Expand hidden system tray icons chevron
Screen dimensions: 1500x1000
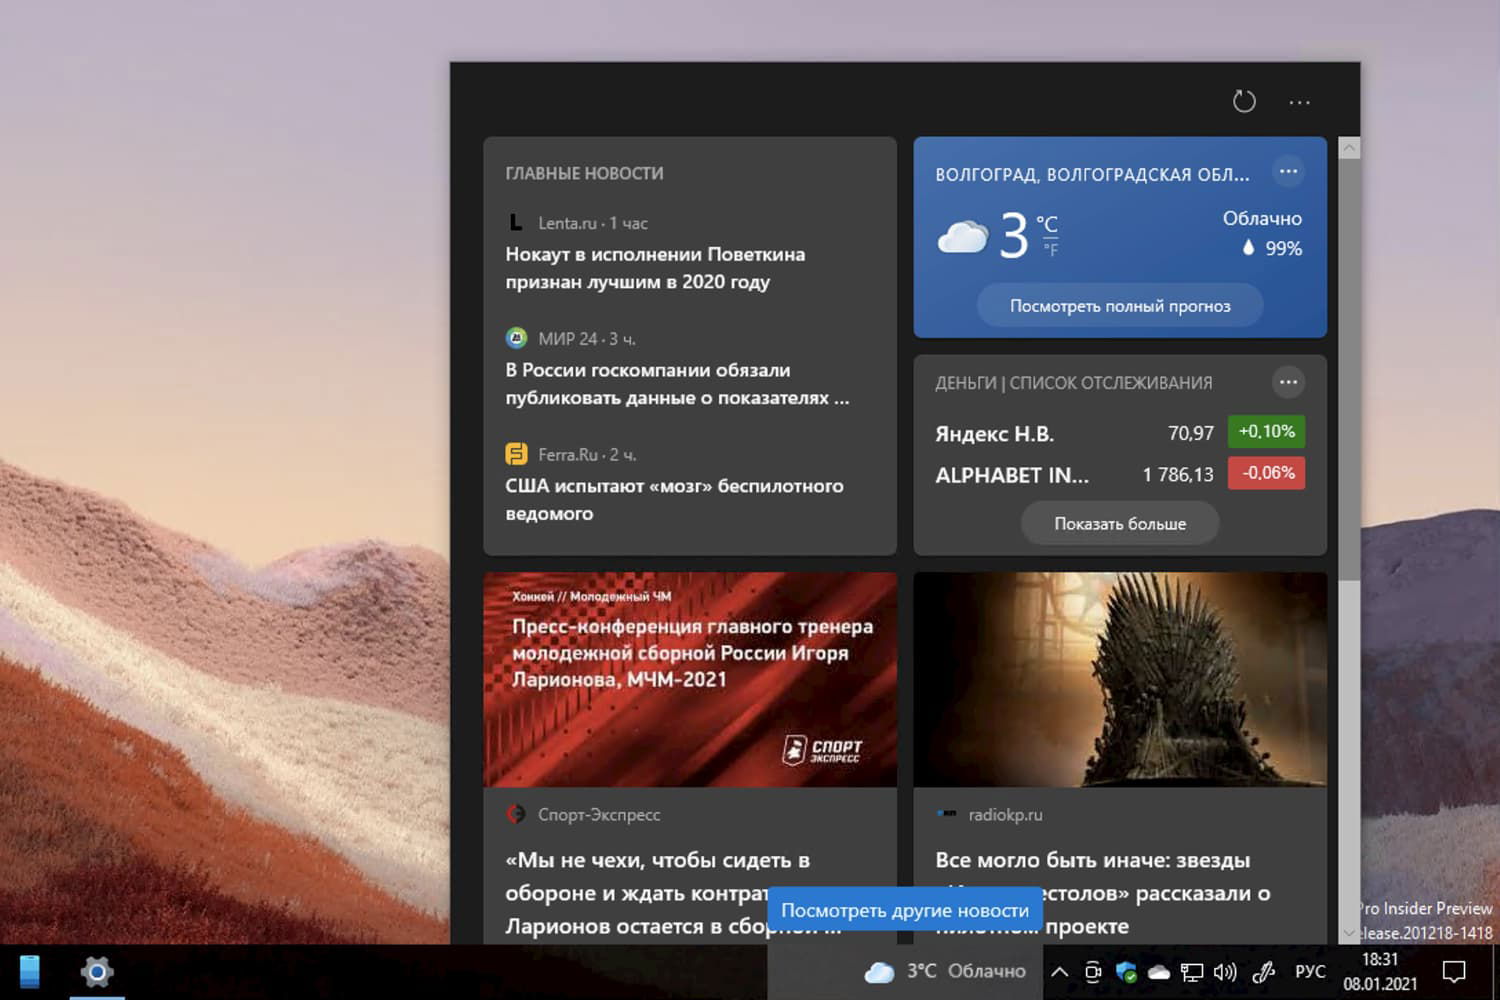coord(1060,972)
